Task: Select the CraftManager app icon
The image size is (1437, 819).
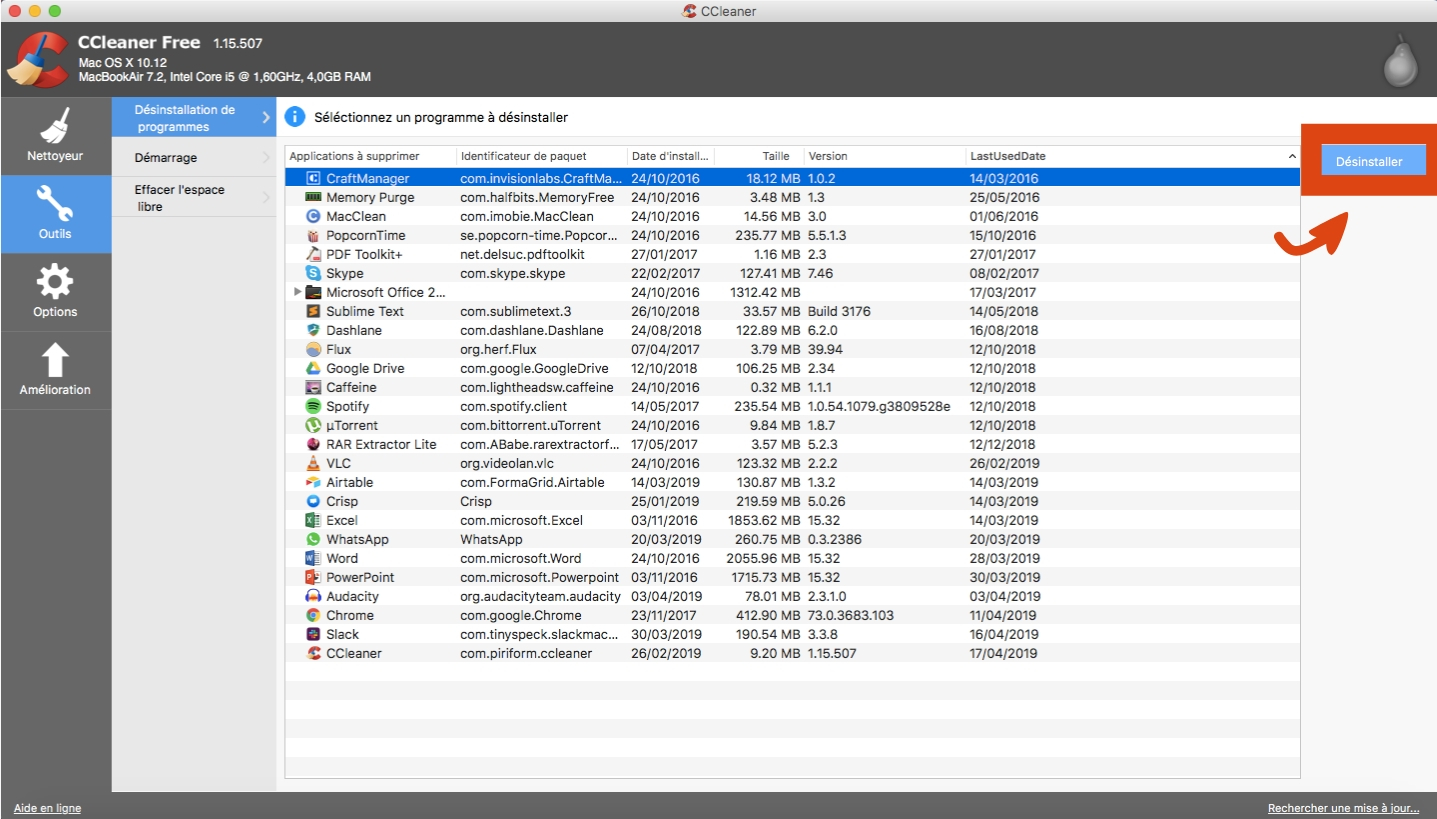Action: (x=312, y=178)
